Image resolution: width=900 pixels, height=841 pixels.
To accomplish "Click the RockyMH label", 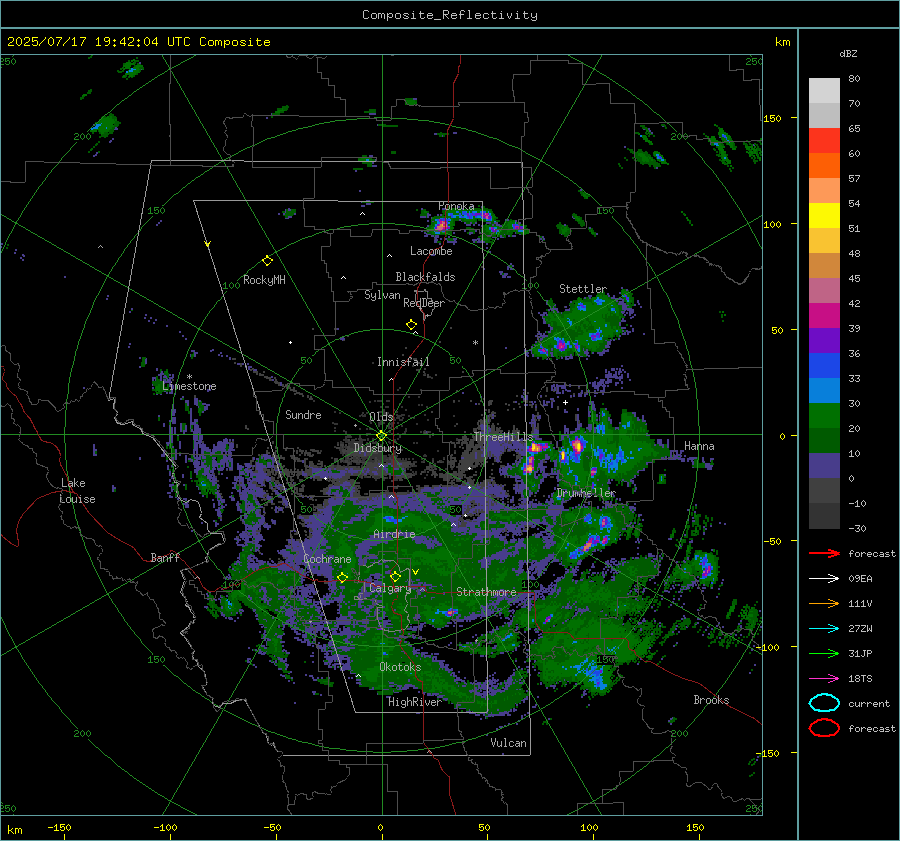I will (264, 280).
